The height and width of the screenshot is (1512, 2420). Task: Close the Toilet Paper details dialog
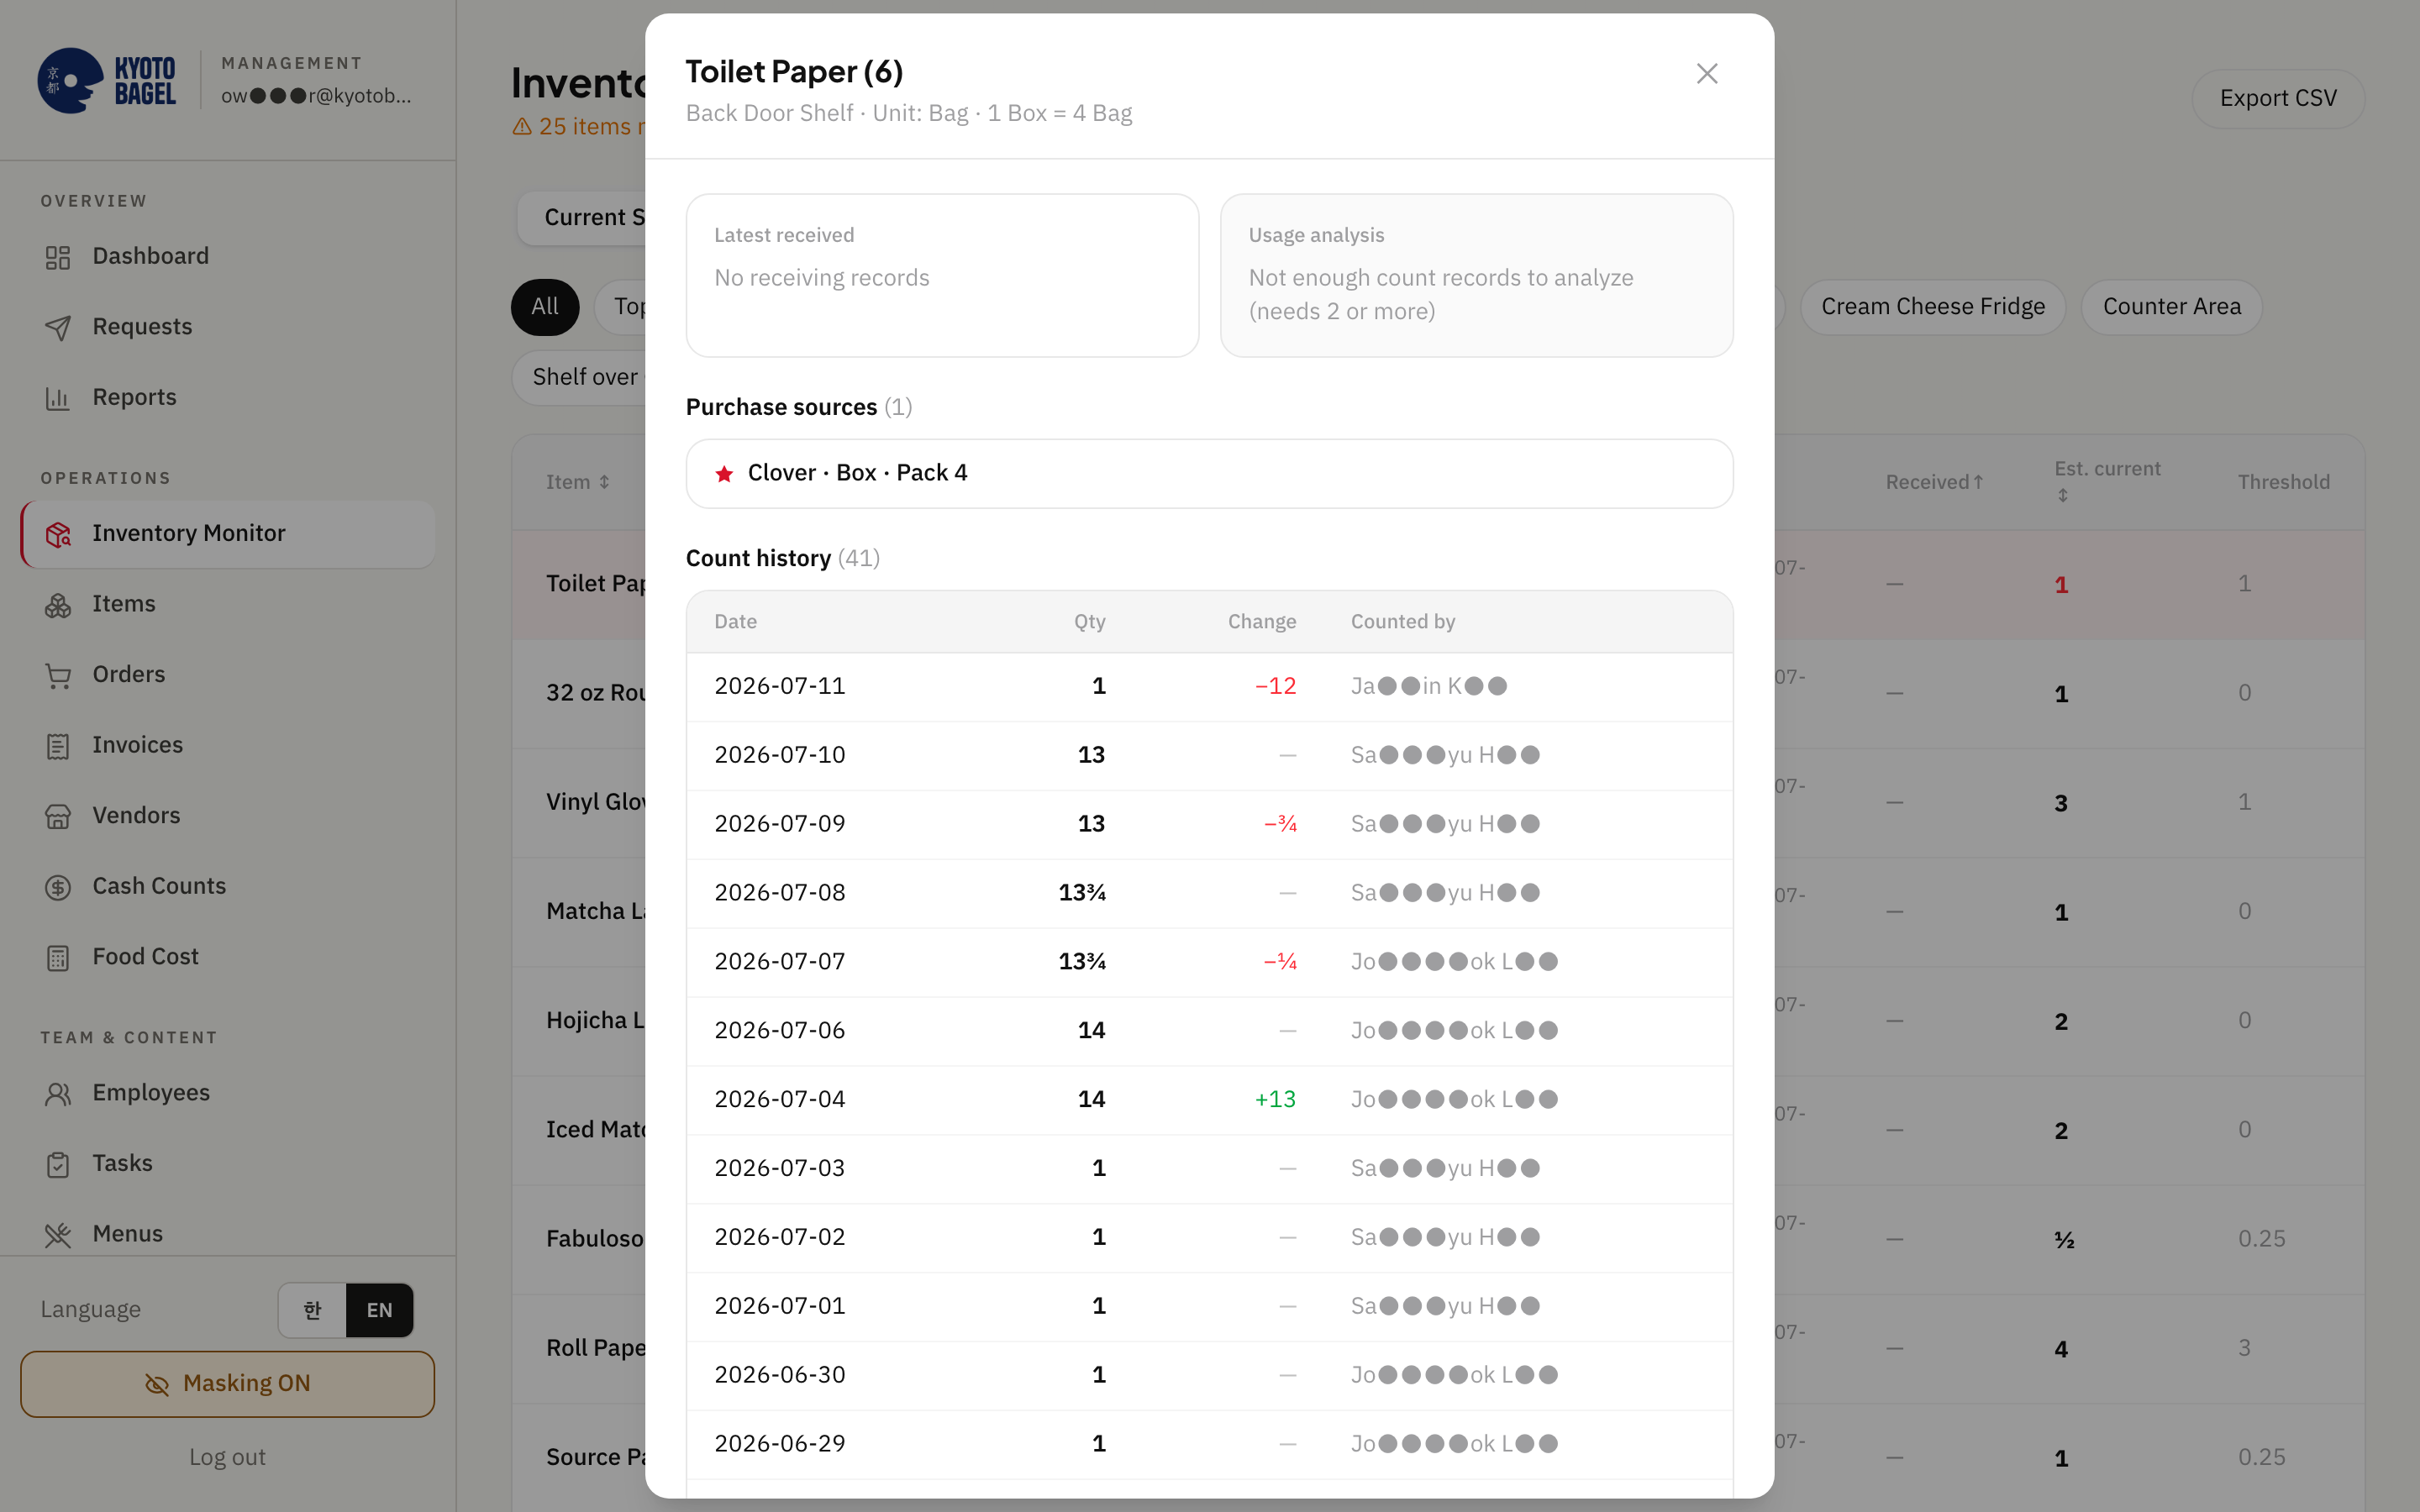[x=1706, y=74]
